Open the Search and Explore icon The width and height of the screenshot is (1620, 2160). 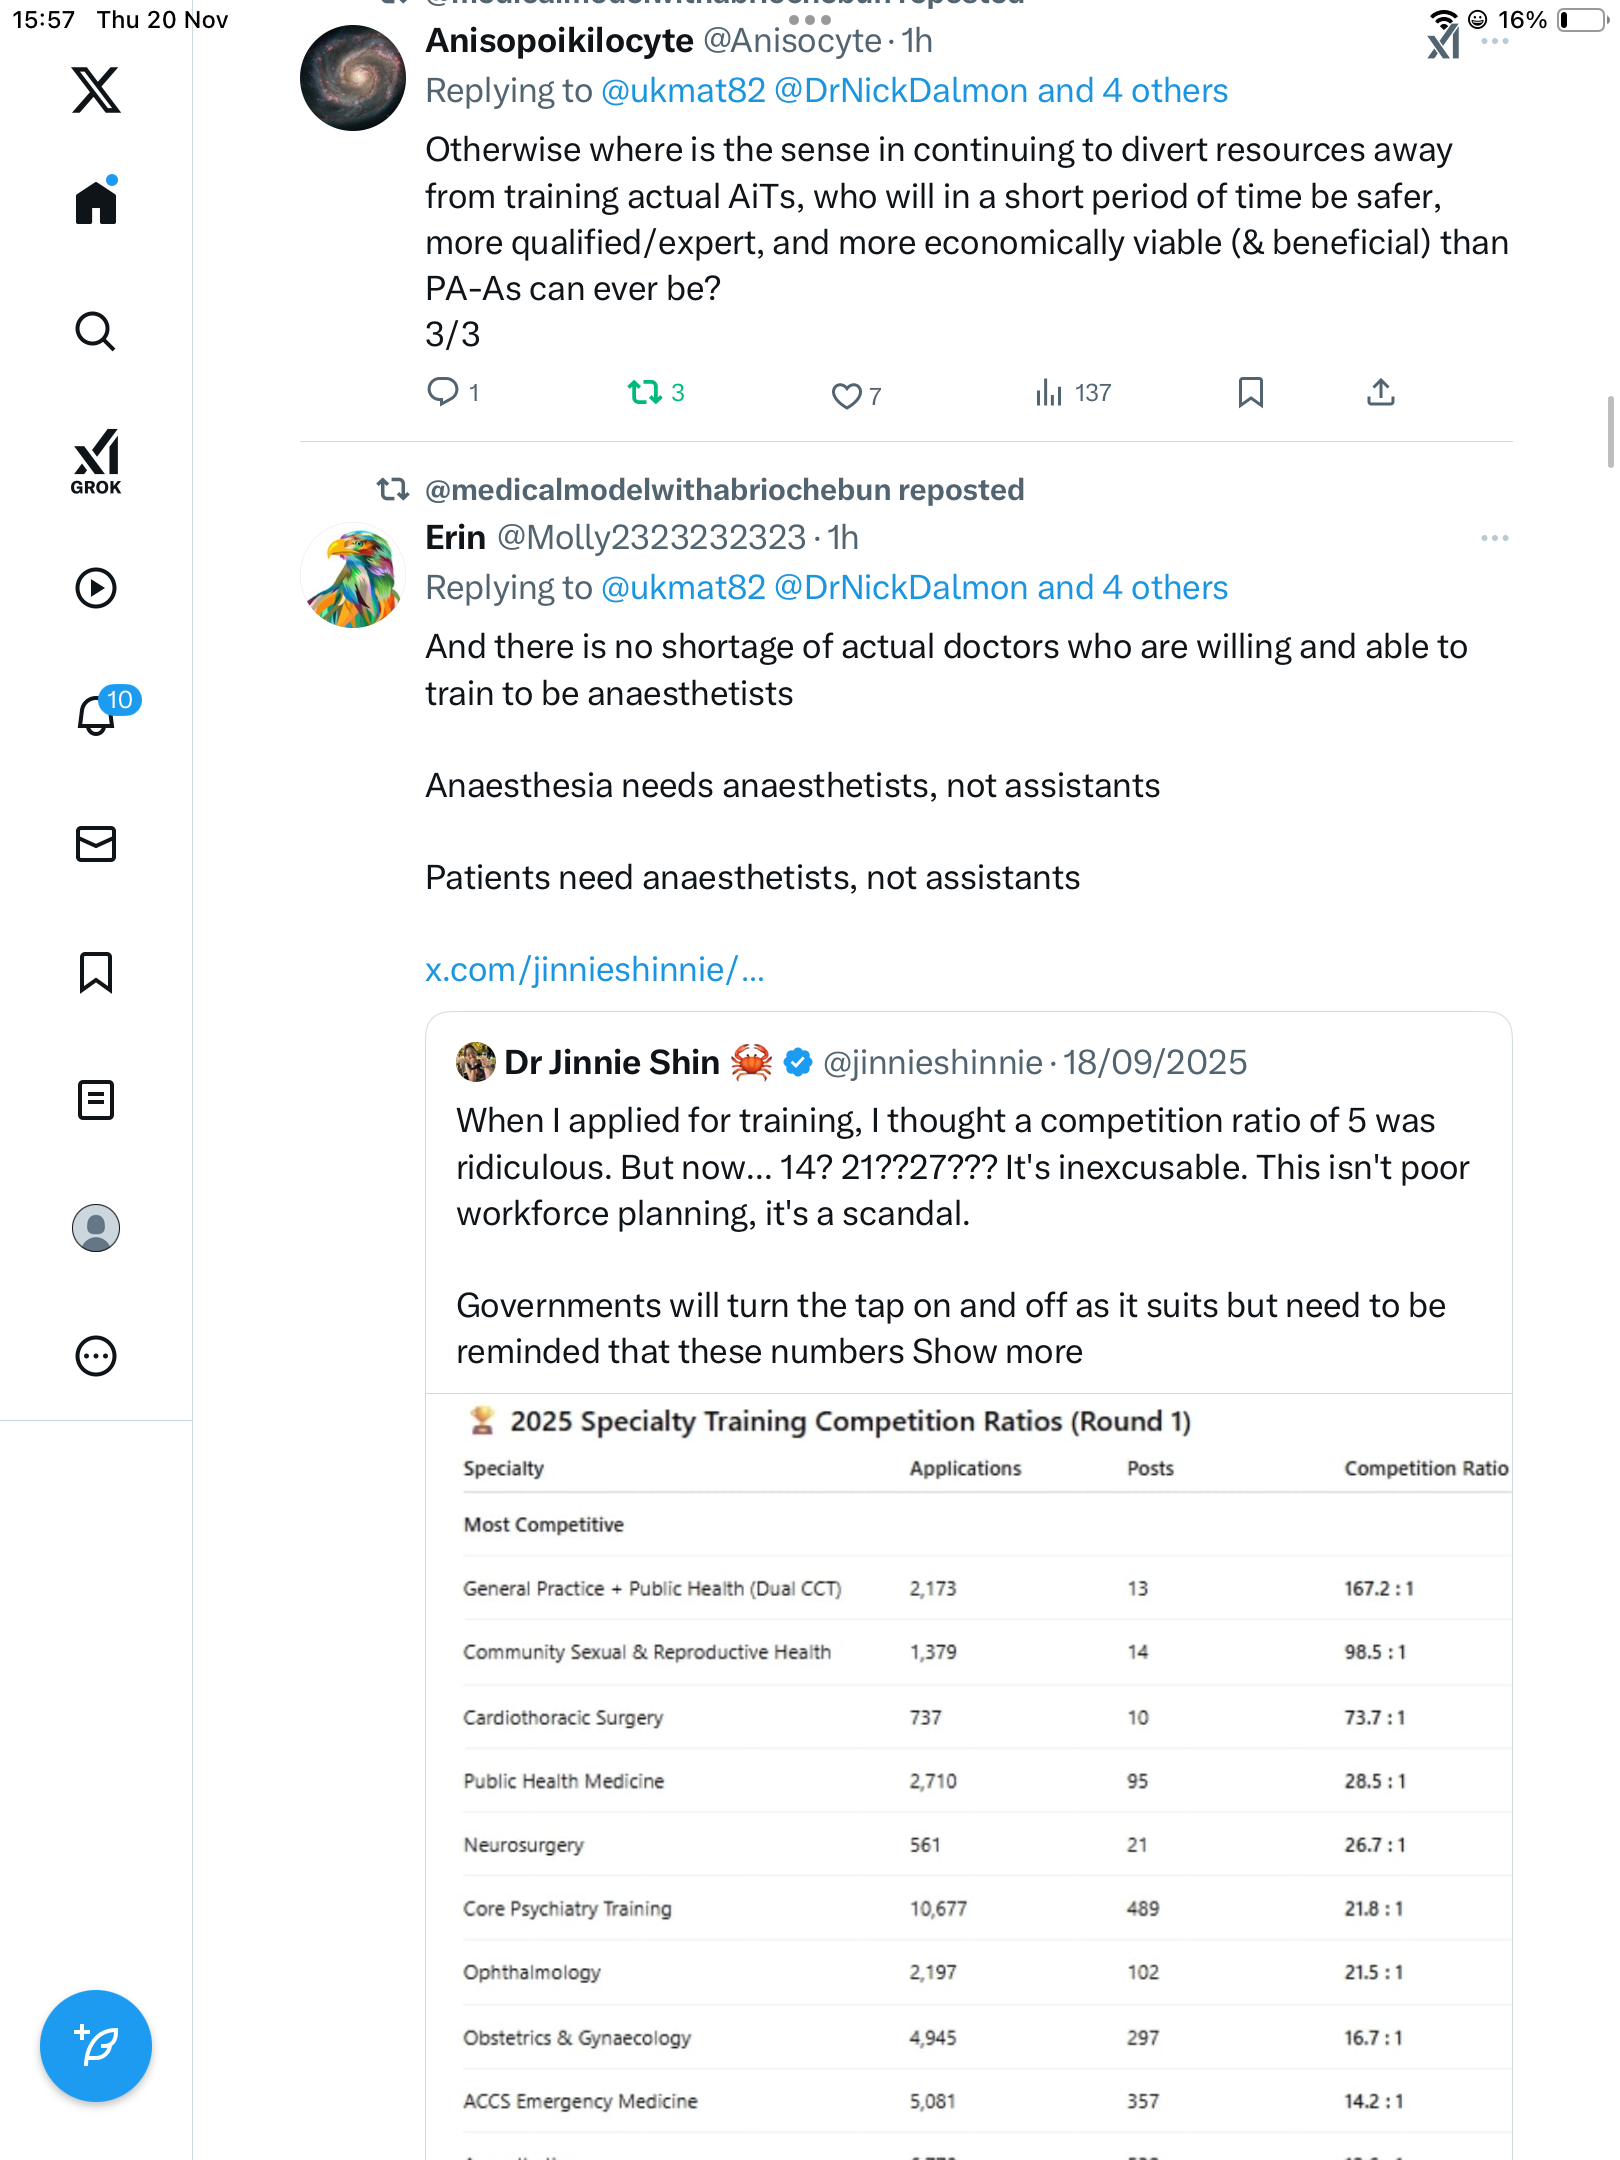tap(96, 331)
